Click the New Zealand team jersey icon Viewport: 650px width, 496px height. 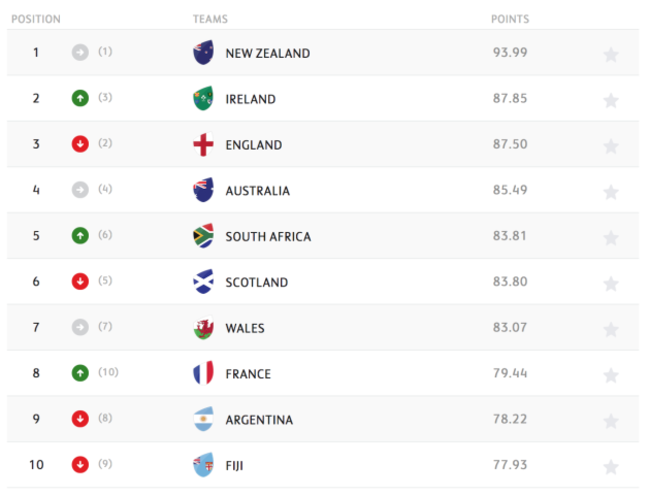(x=203, y=53)
